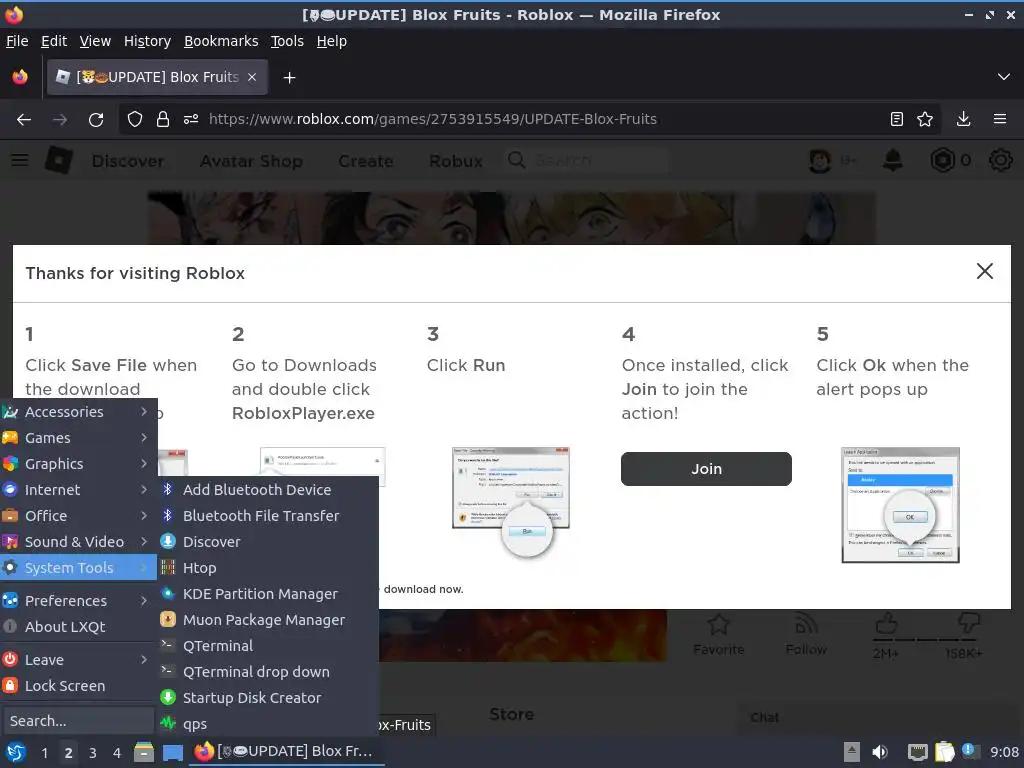Image resolution: width=1024 pixels, height=768 pixels.
Task: Launch Add Bluetooth Device
Action: (268, 490)
